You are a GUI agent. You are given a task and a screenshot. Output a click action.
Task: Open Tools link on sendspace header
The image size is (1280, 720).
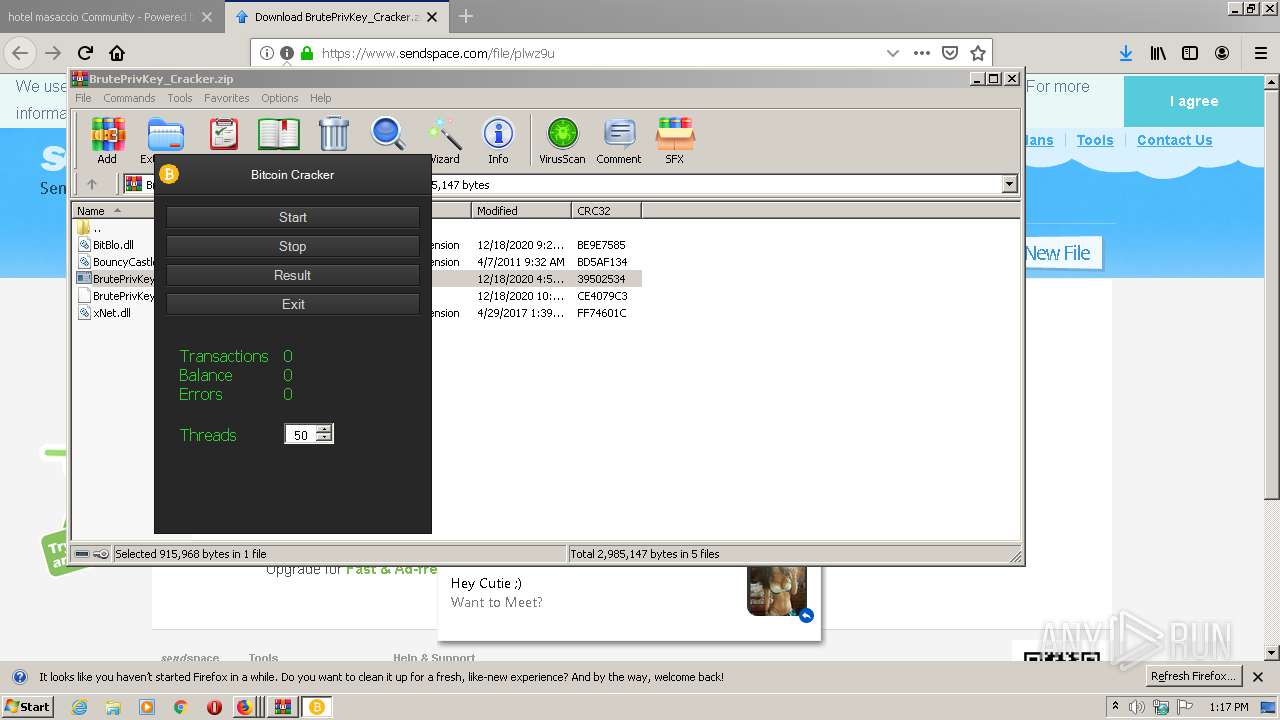(x=1095, y=140)
